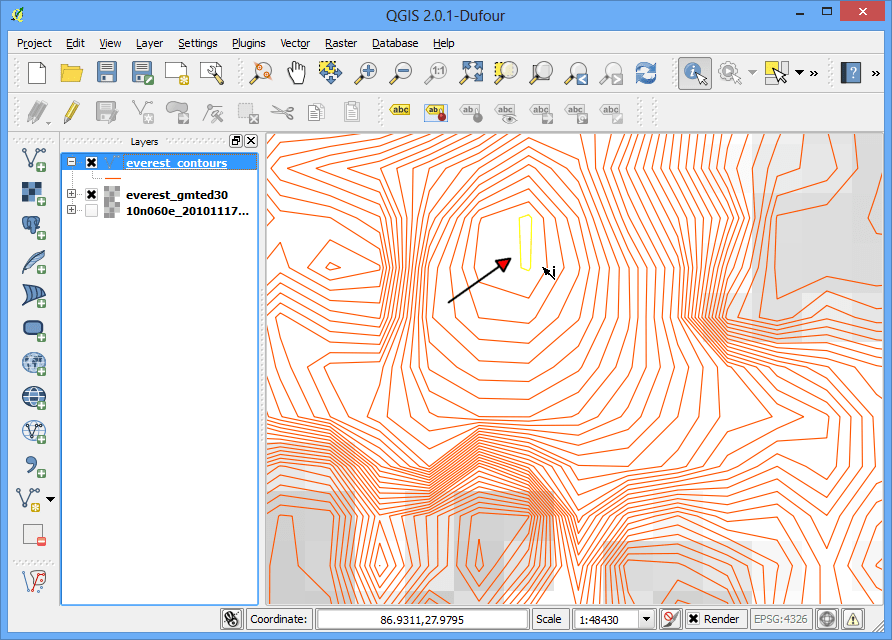This screenshot has width=892, height=640.
Task: Refresh the map canvas
Action: pyautogui.click(x=645, y=73)
